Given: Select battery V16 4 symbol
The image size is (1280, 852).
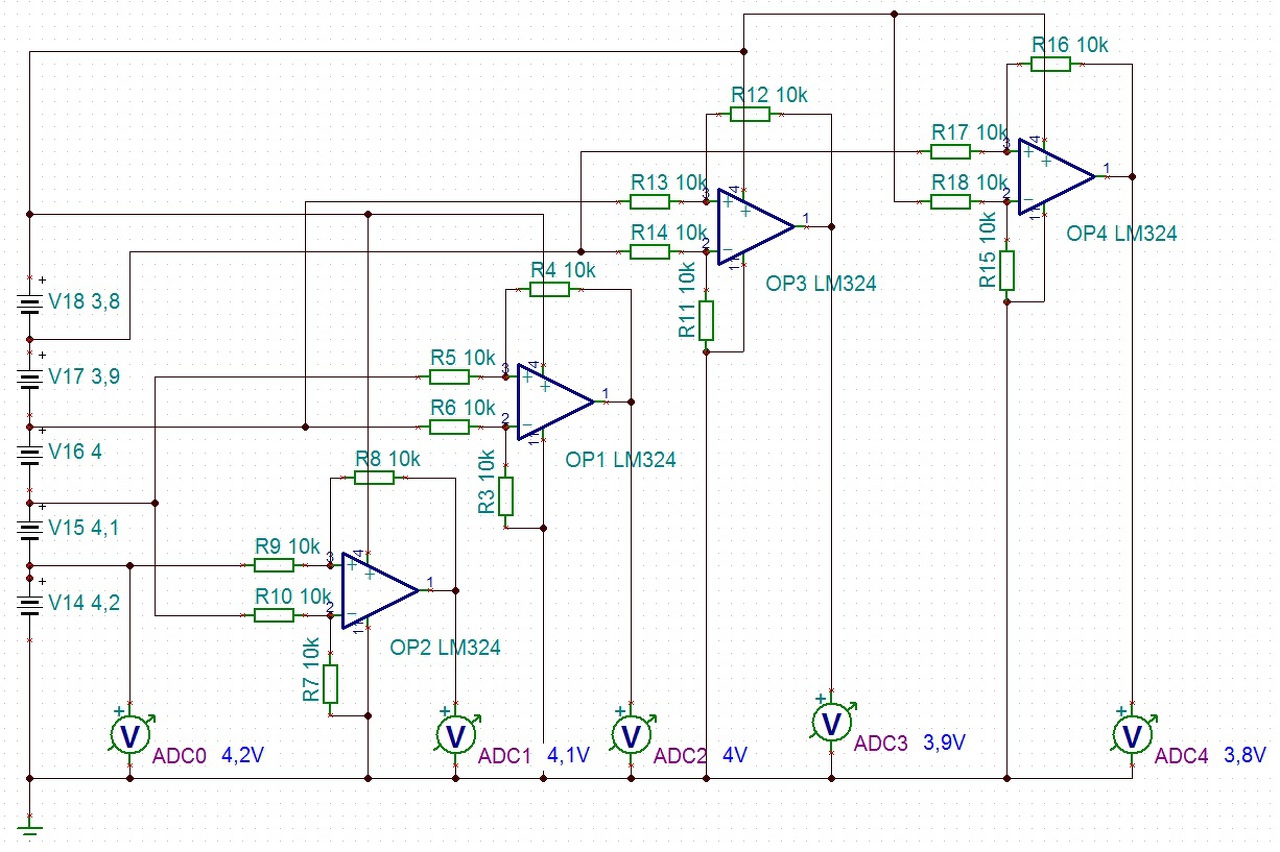Looking at the screenshot, I should (x=30, y=452).
